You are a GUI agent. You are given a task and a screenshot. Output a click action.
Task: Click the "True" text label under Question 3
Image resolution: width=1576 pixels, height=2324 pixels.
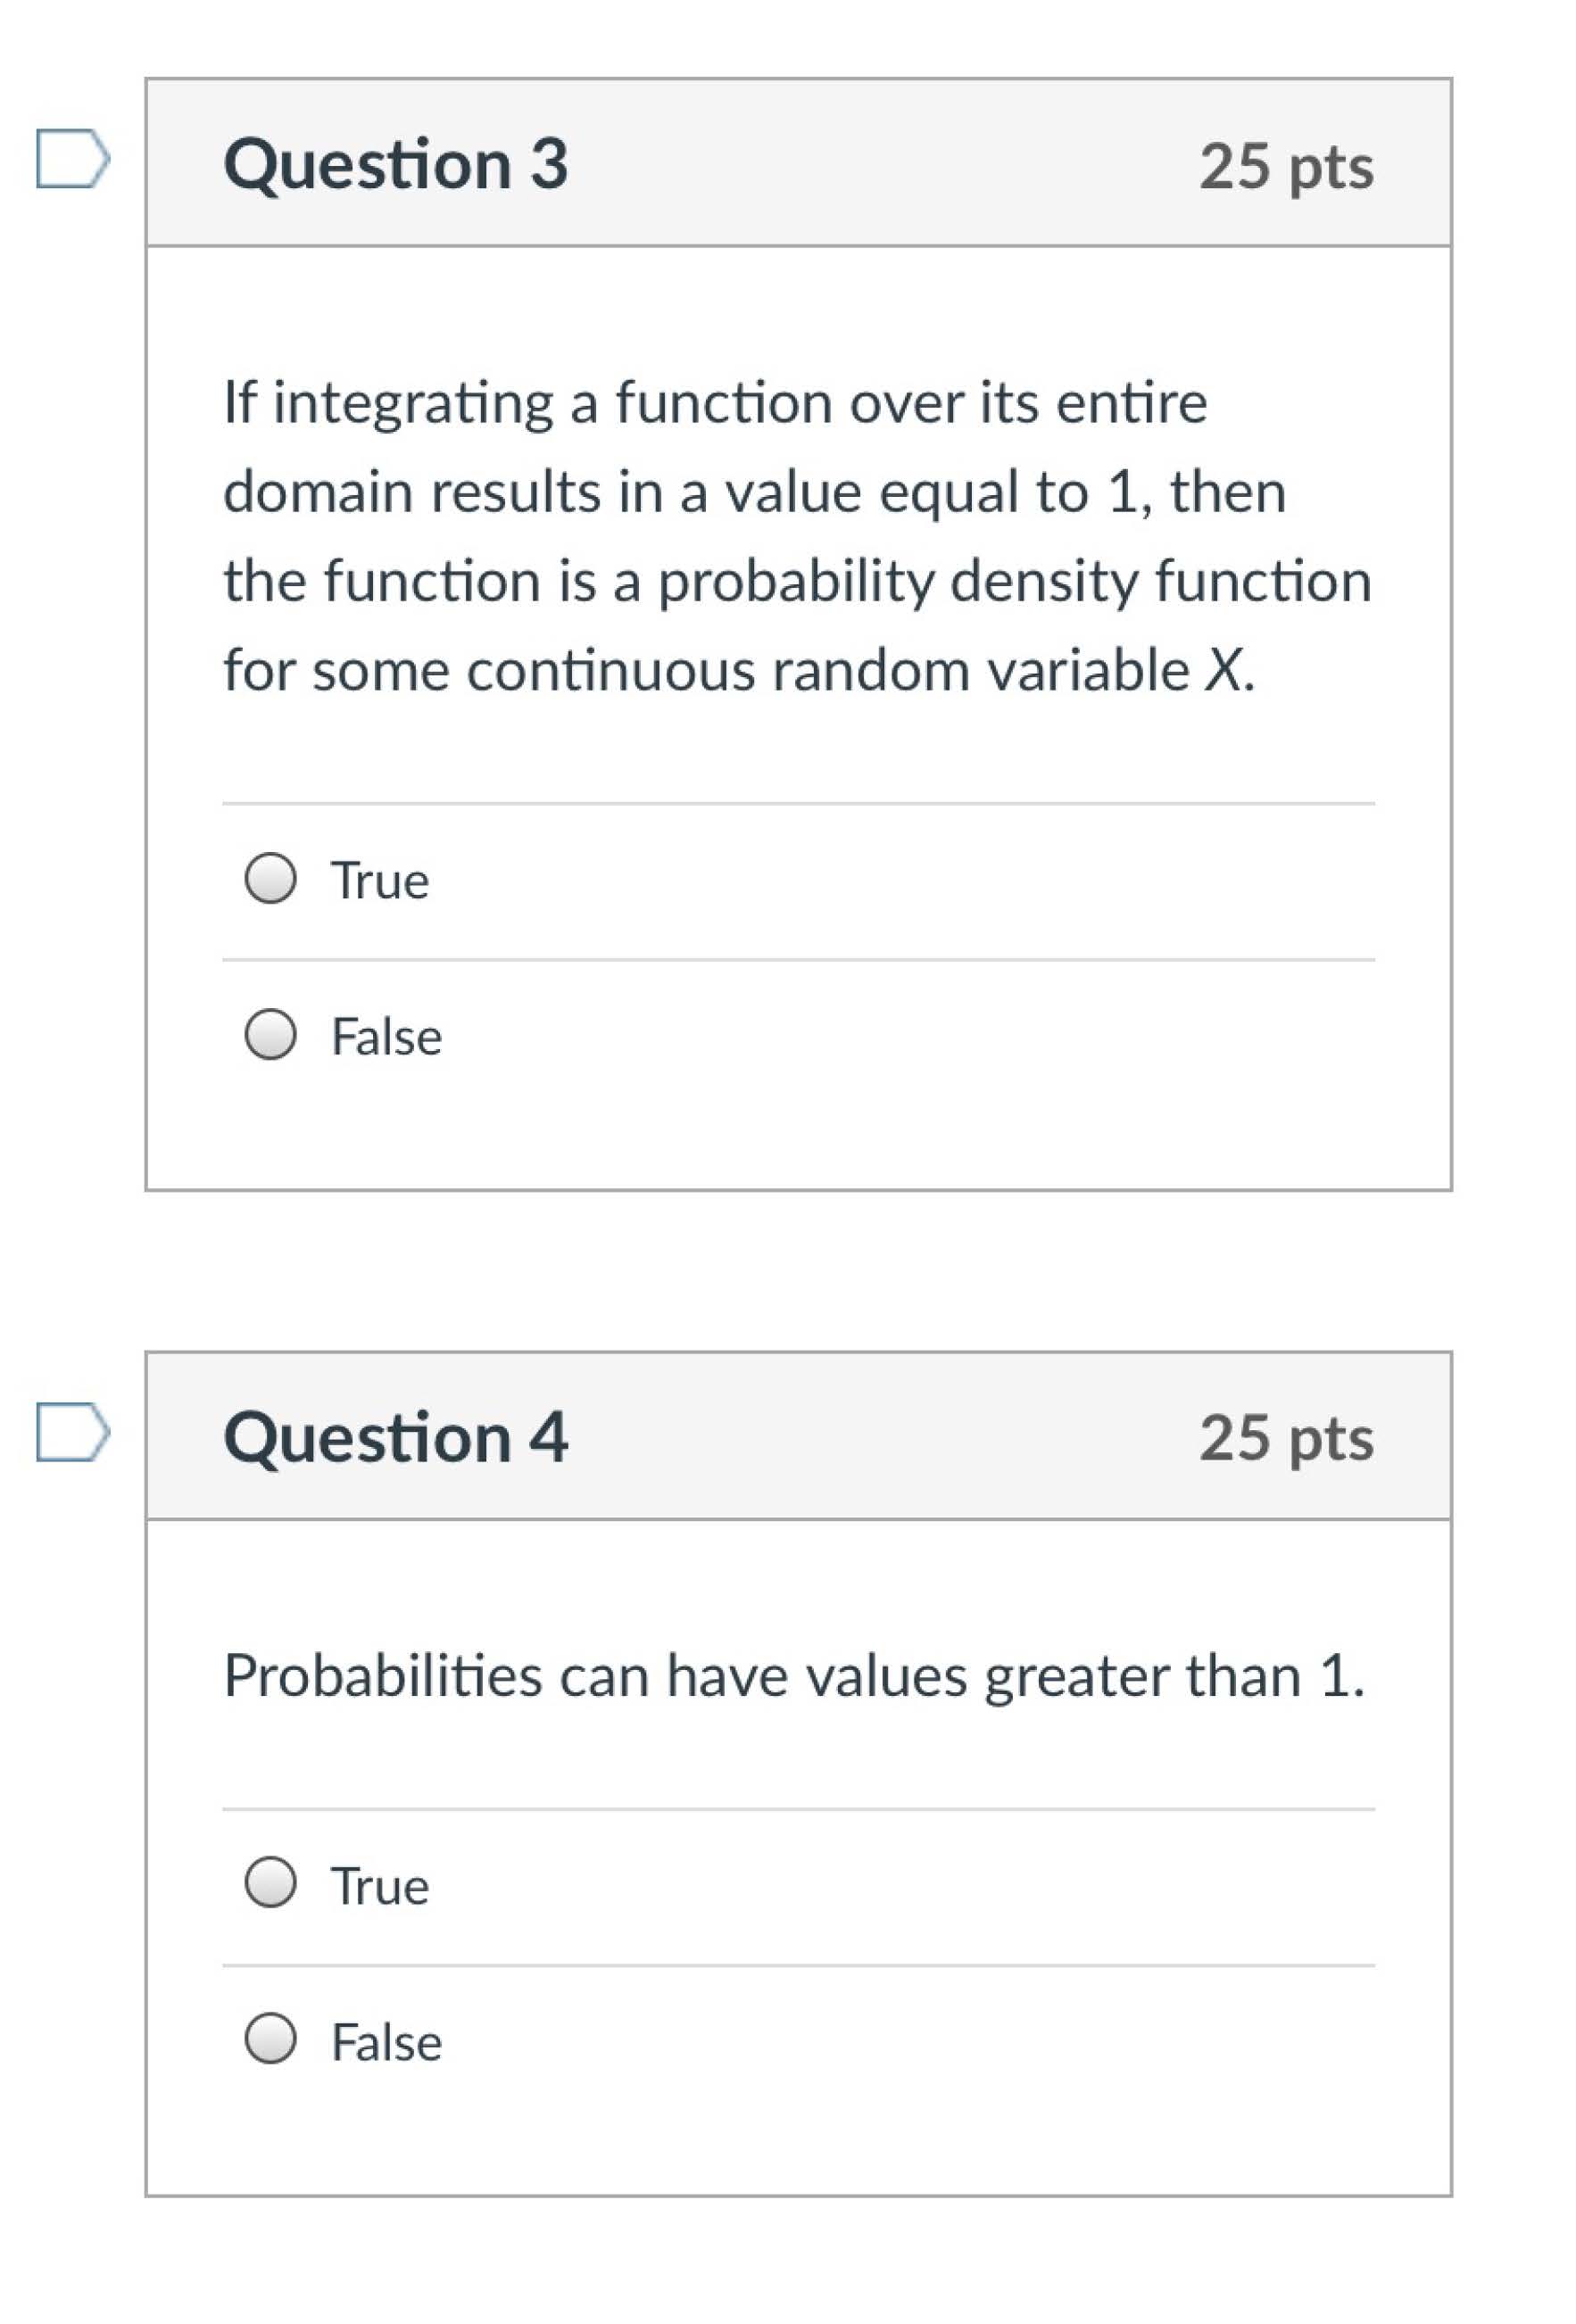point(380,881)
